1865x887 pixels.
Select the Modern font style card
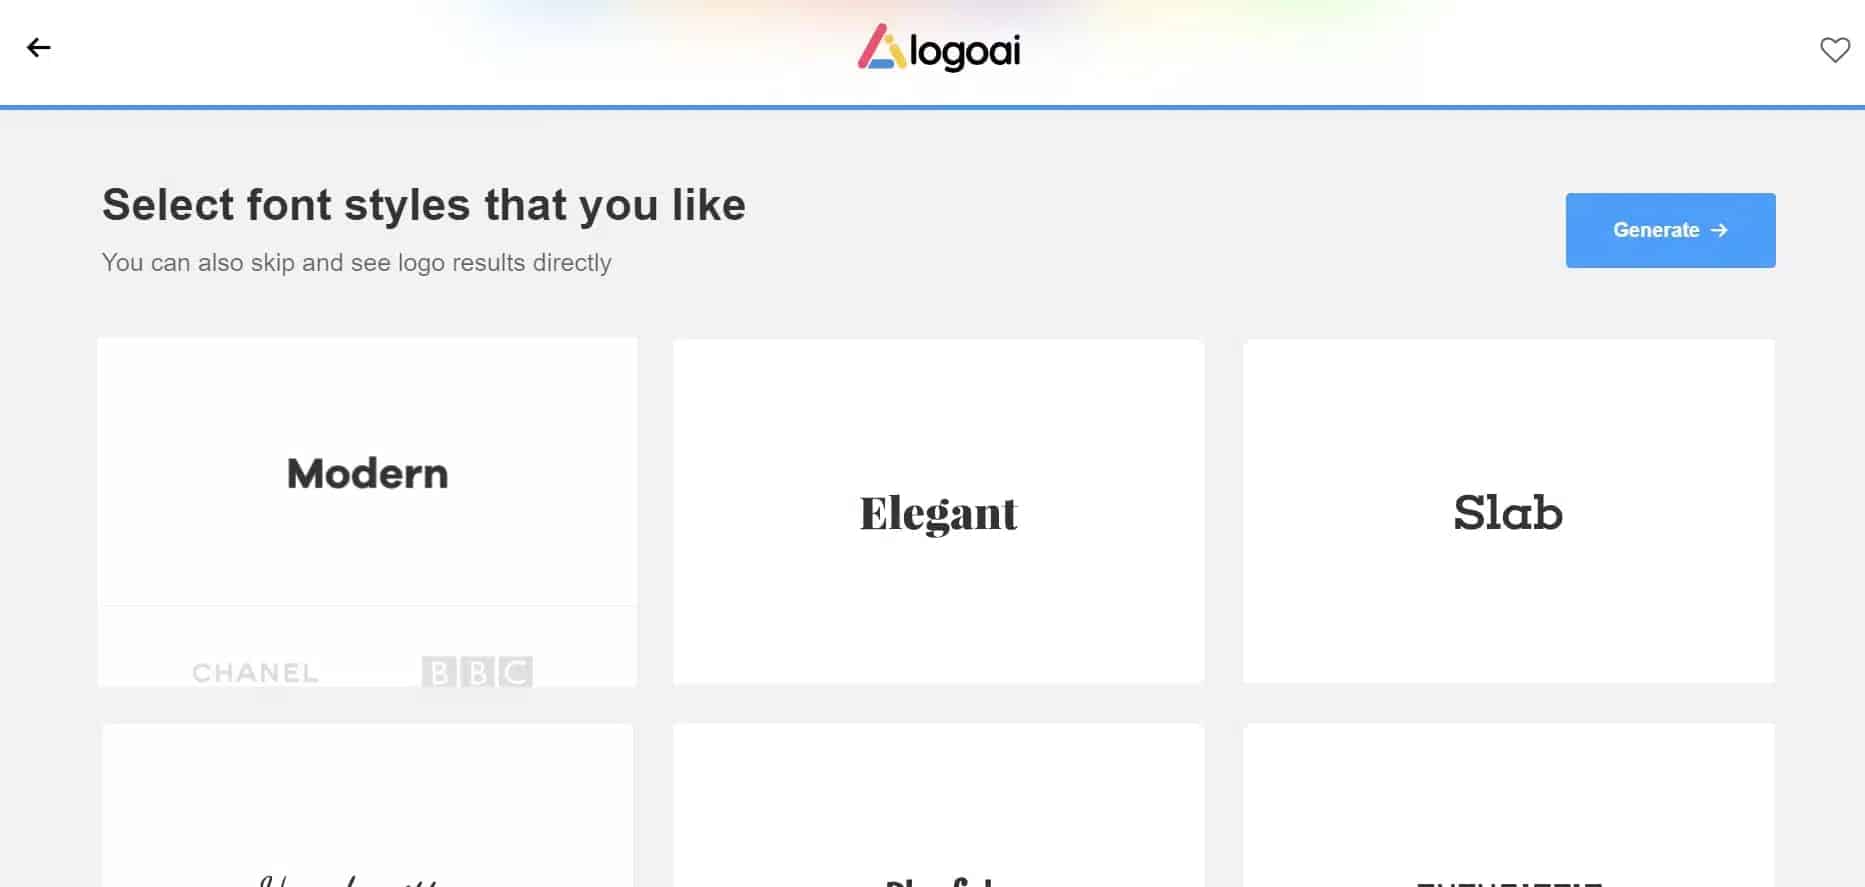click(x=367, y=512)
